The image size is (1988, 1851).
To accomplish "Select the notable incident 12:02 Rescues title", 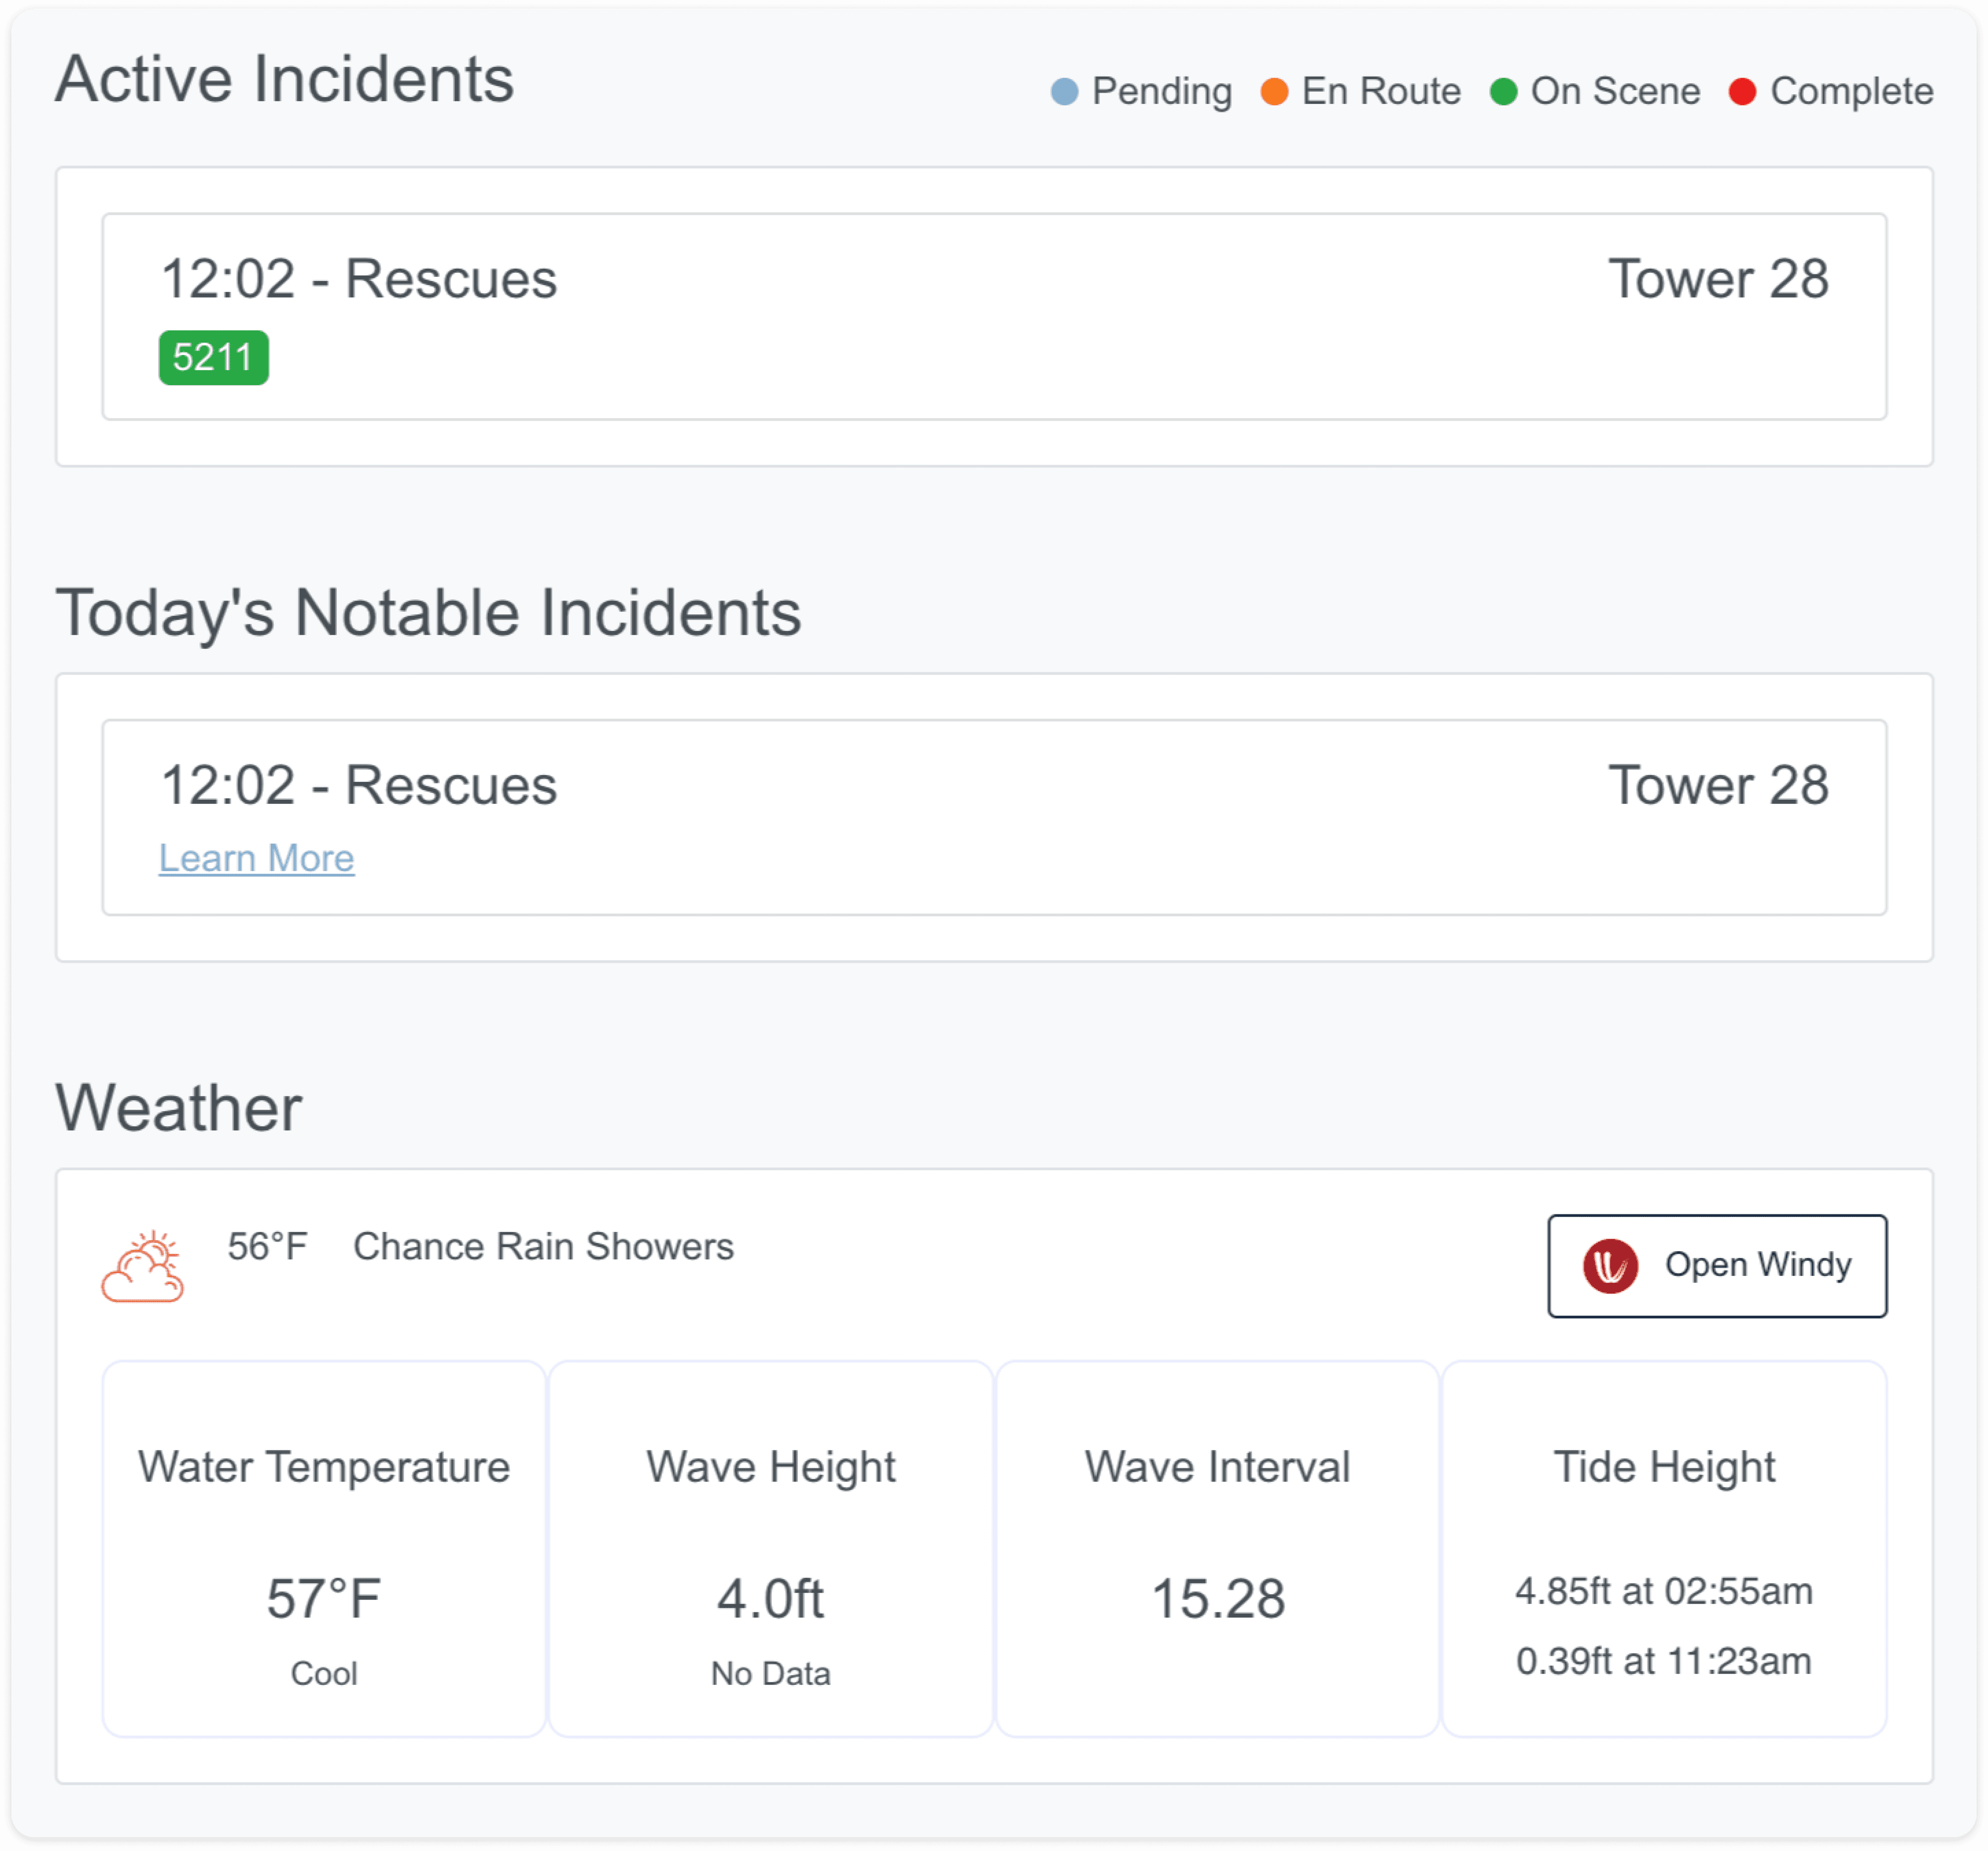I will (359, 785).
